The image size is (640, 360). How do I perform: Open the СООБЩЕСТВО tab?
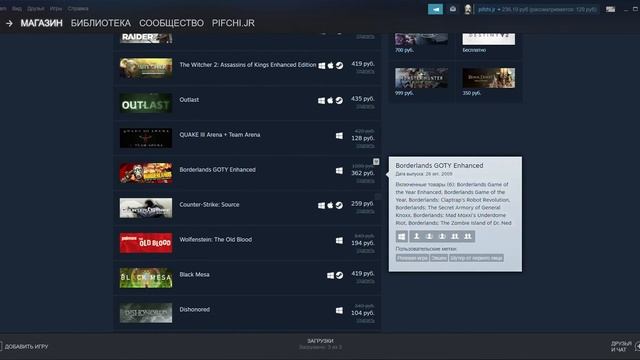[171, 23]
